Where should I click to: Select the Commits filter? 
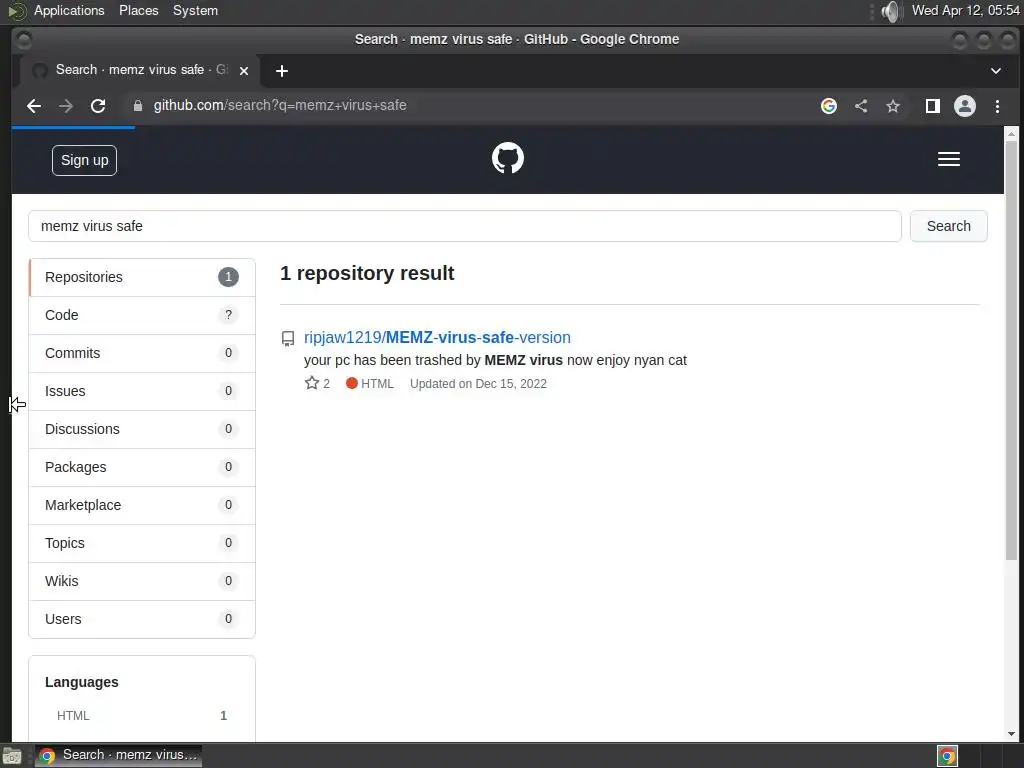point(142,353)
